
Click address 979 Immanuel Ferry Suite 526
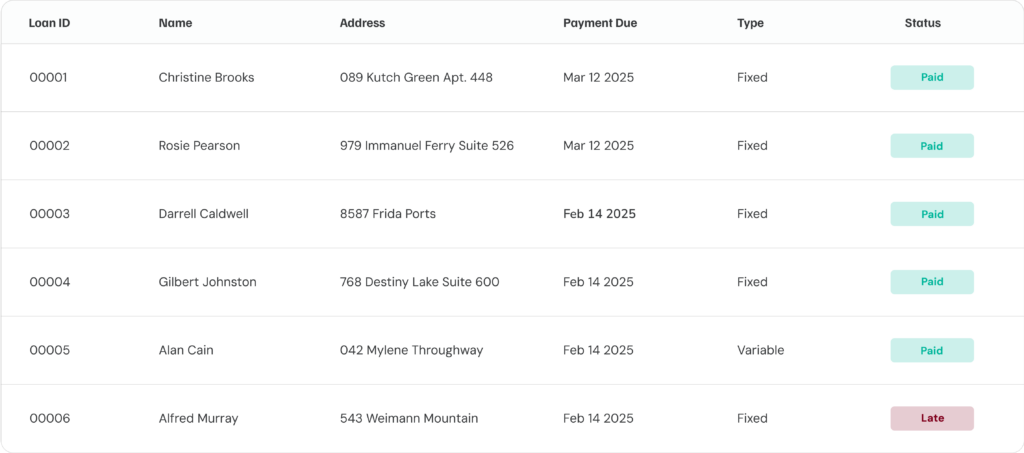427,146
